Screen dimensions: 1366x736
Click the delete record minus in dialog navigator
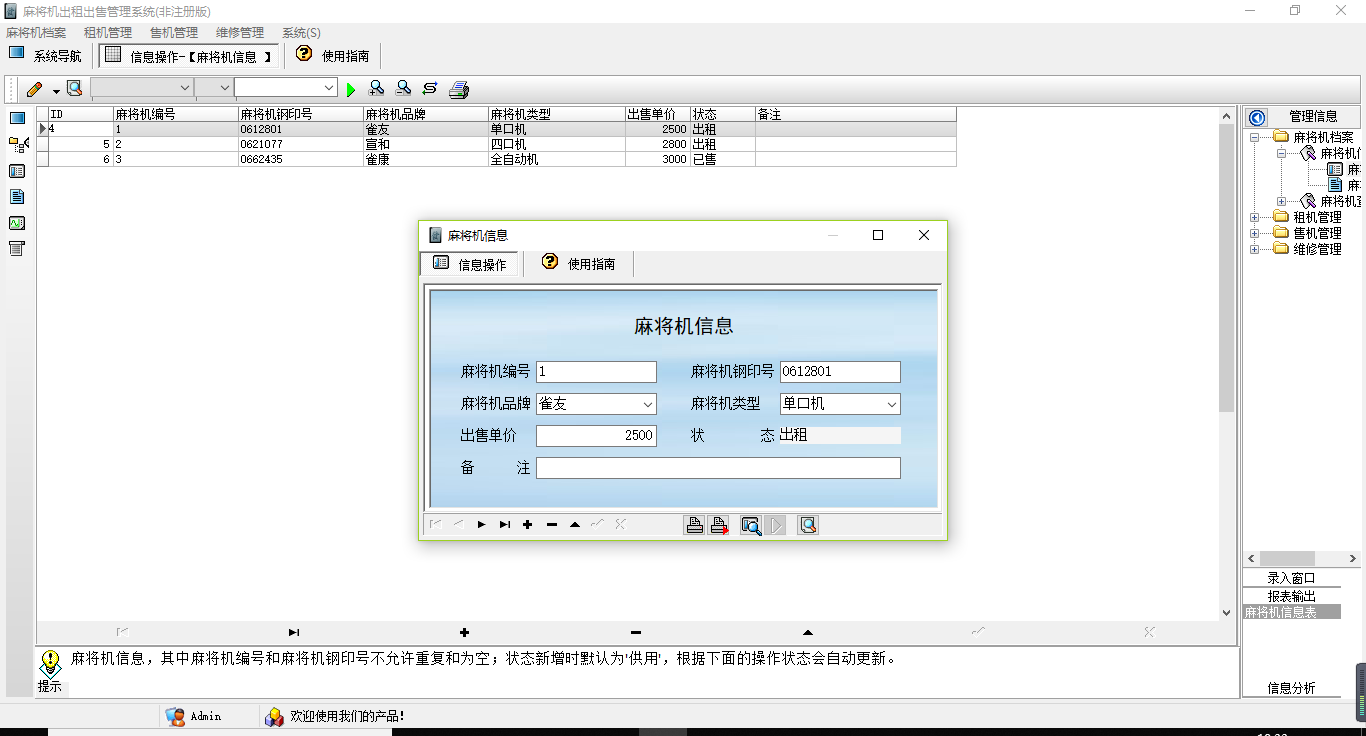(551, 525)
